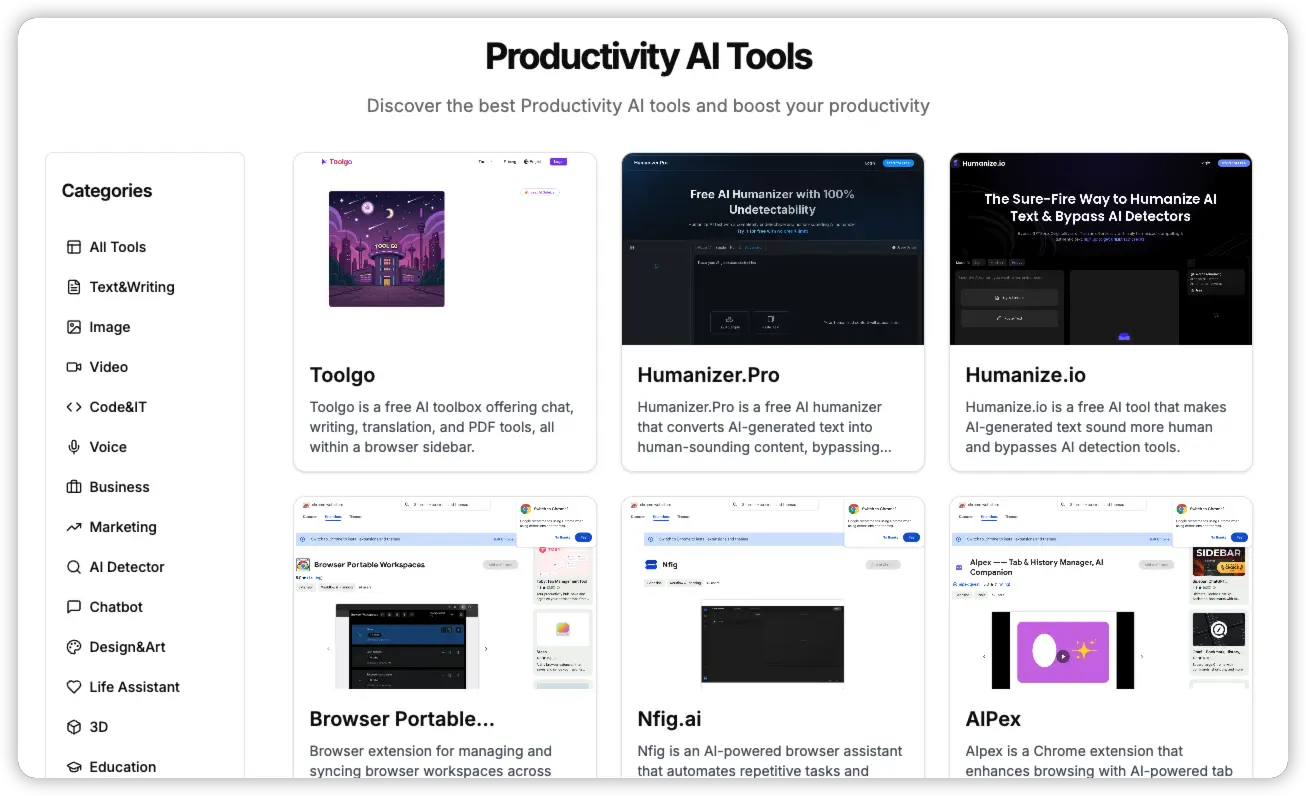Open the 3D category label

(99, 727)
